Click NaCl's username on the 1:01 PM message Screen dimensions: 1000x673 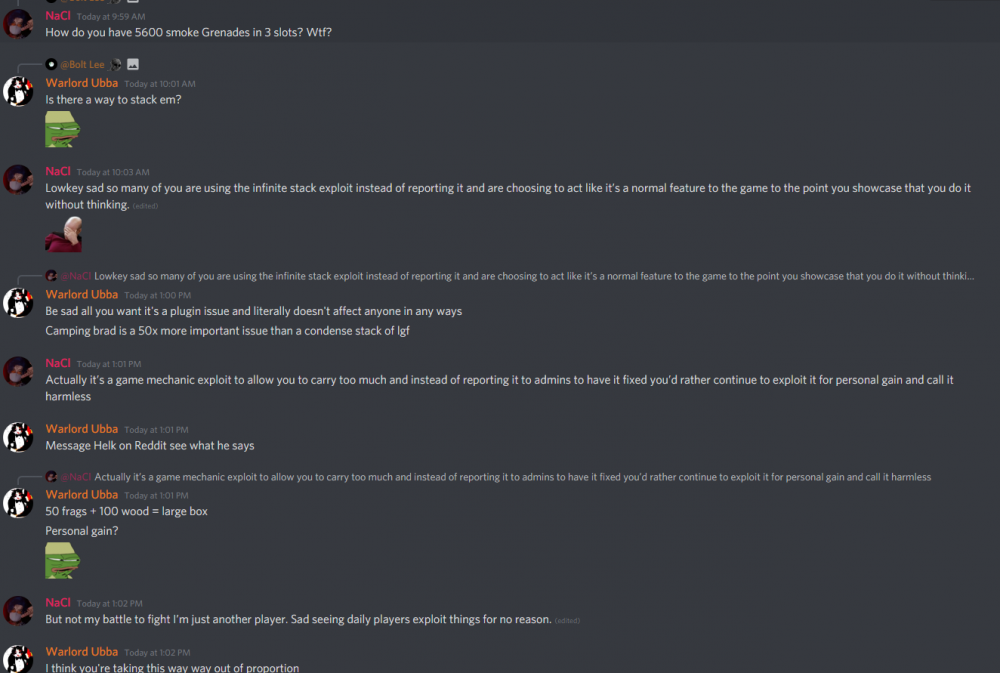coord(58,363)
